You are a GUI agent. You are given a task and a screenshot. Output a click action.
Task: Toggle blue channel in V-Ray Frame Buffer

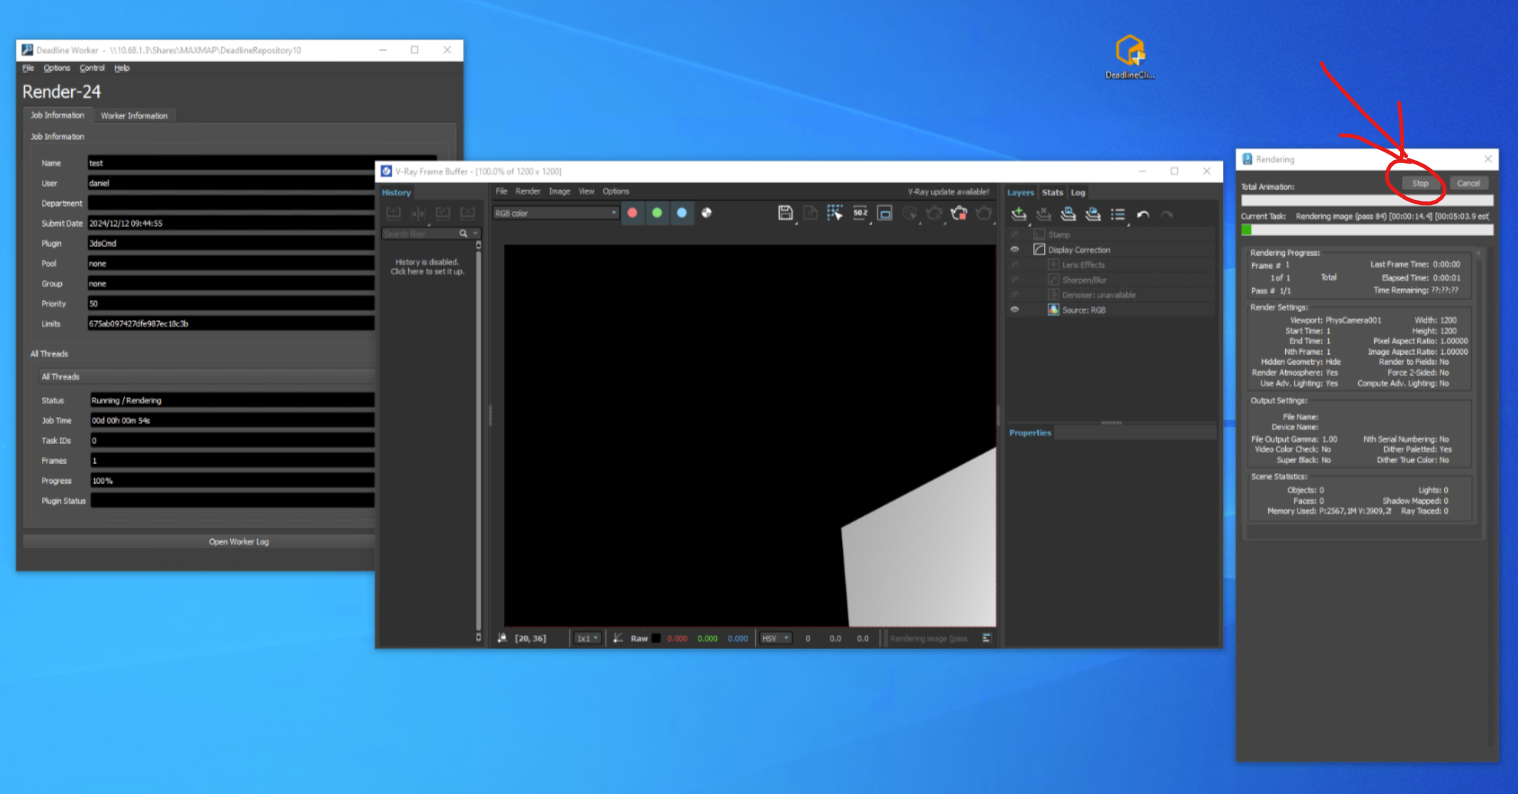tap(682, 213)
